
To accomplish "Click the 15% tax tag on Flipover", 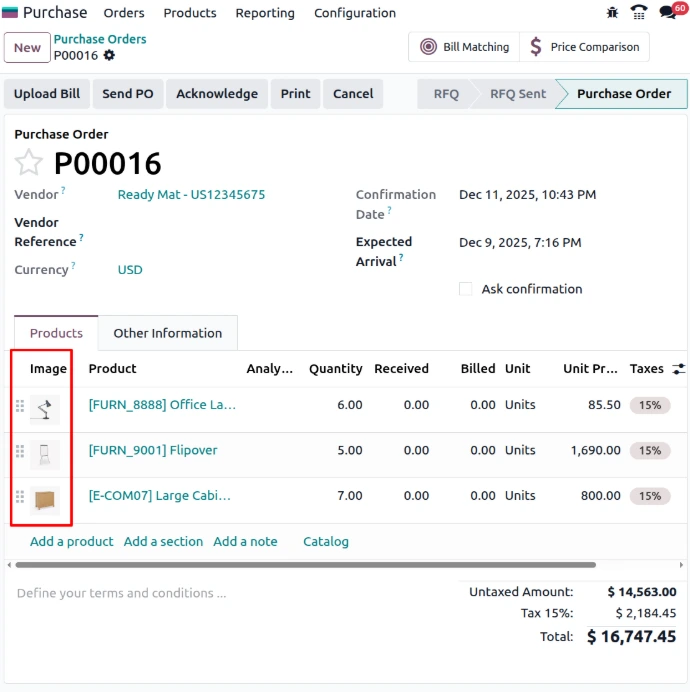I will 650,451.
